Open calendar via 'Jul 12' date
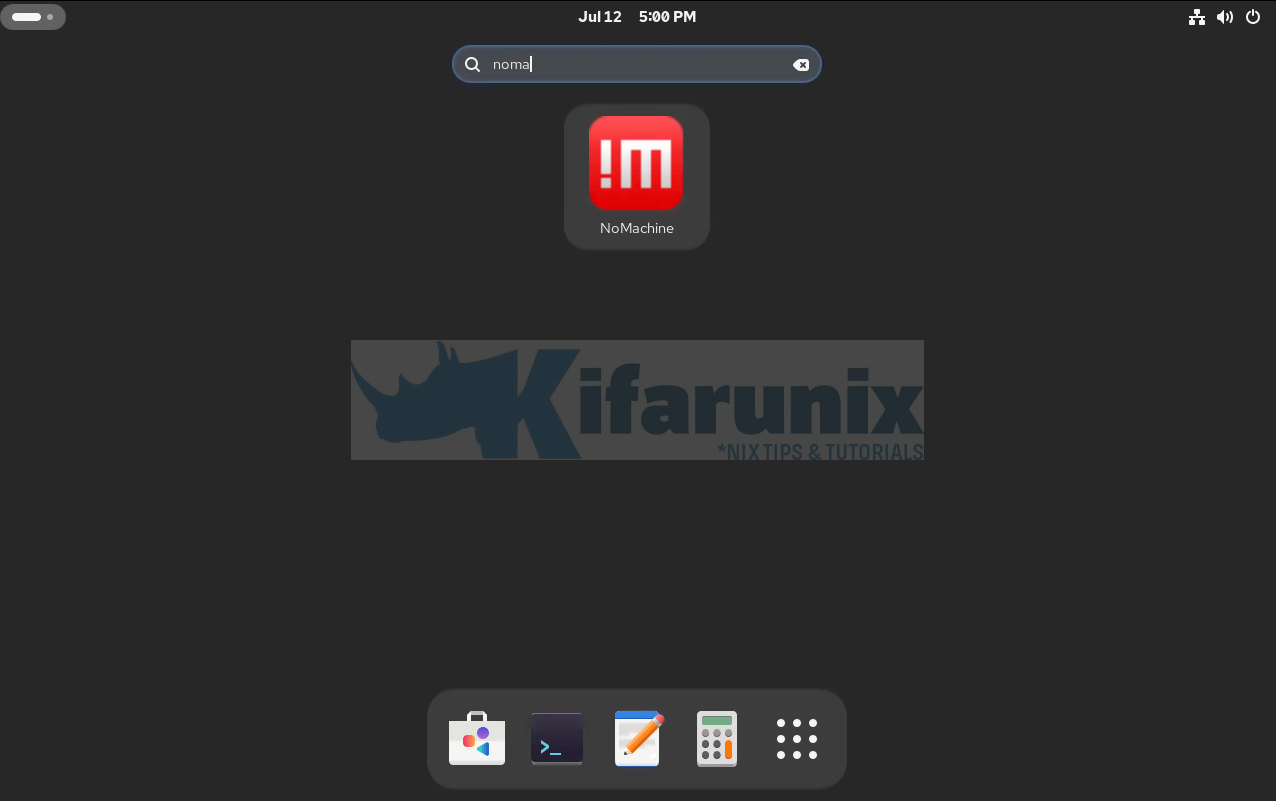 [x=600, y=17]
